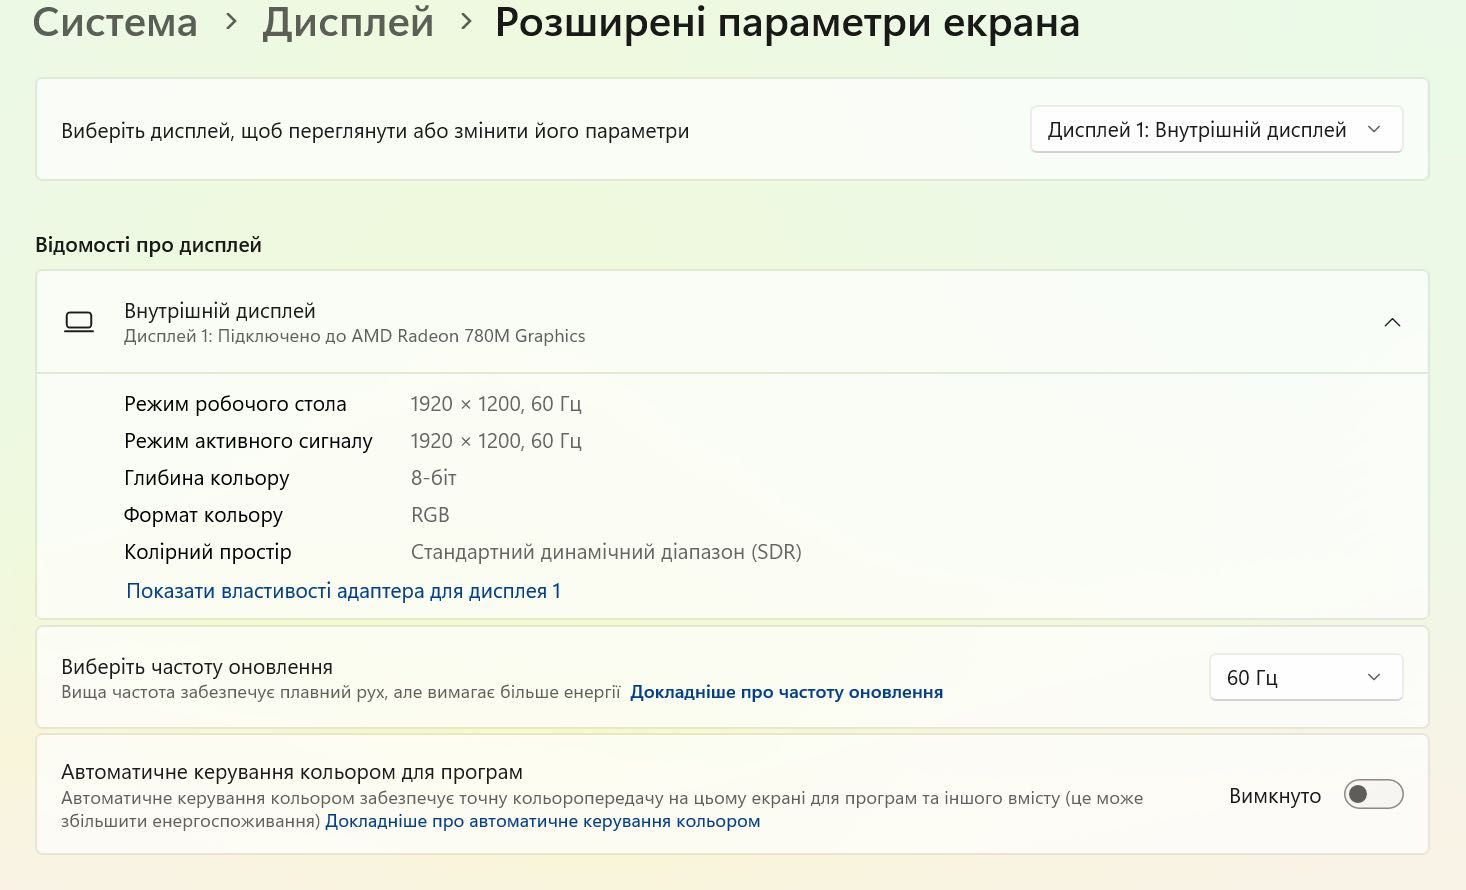Click Відомості про дисплей heading
This screenshot has width=1466, height=890.
pyautogui.click(x=148, y=245)
